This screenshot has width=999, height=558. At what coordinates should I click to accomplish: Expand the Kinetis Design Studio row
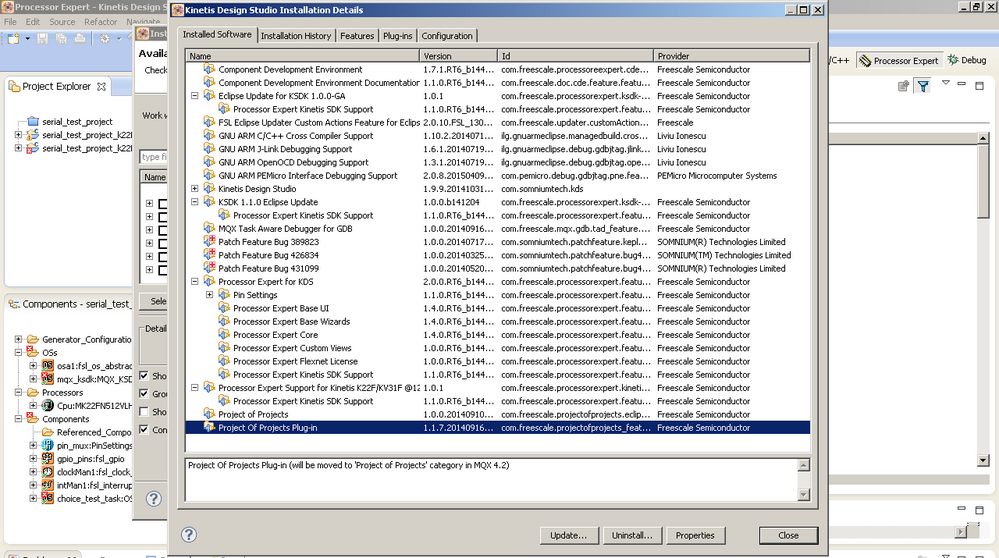point(195,189)
